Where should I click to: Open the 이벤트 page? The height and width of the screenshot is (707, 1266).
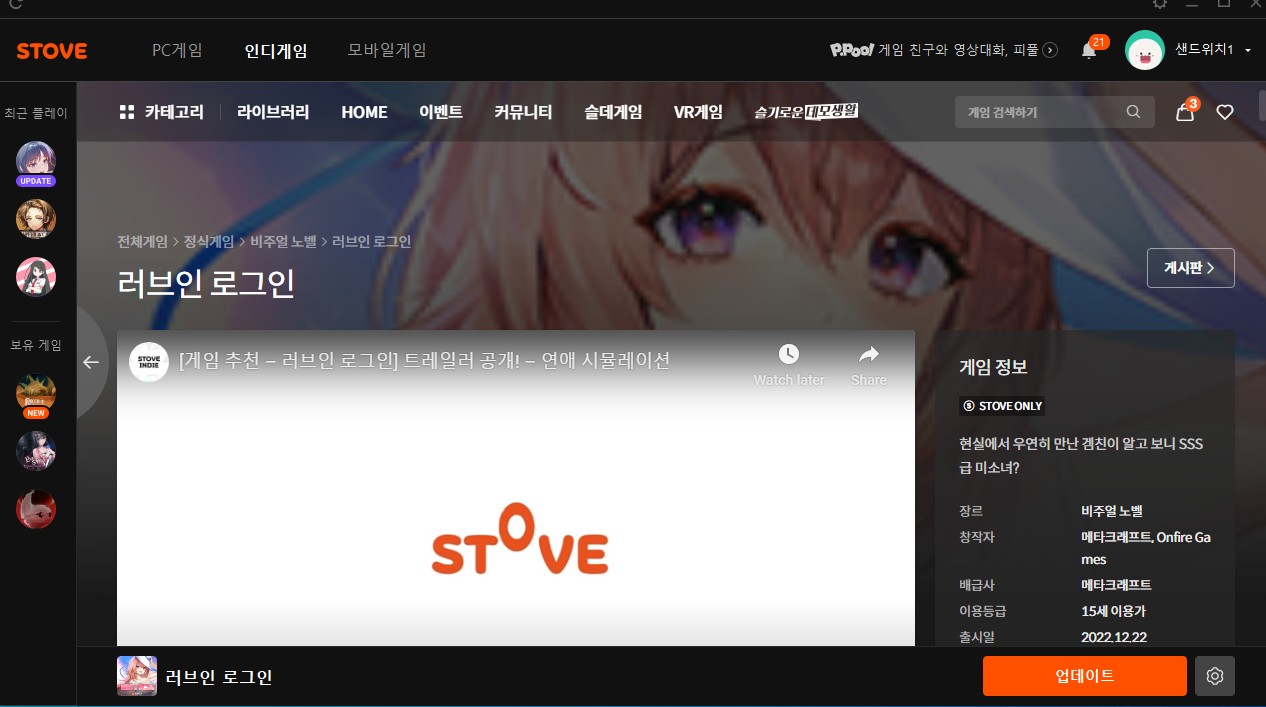tap(441, 112)
